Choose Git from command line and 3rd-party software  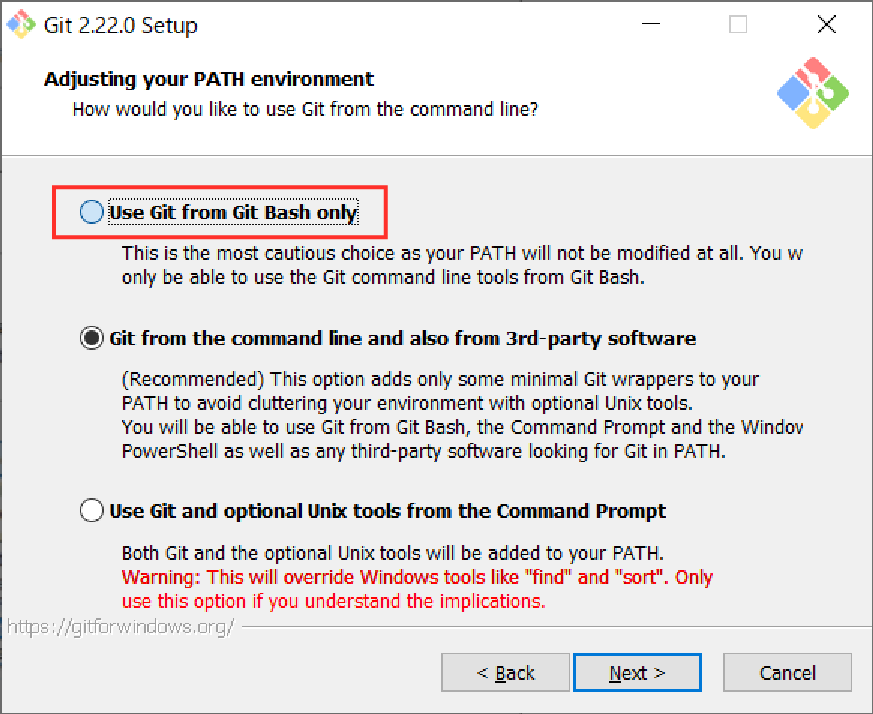(92, 339)
